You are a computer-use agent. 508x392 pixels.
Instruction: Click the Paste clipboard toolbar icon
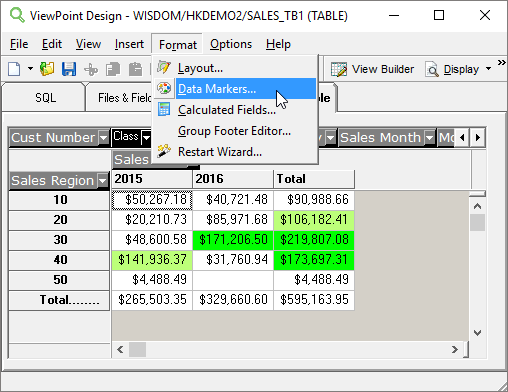pos(135,69)
